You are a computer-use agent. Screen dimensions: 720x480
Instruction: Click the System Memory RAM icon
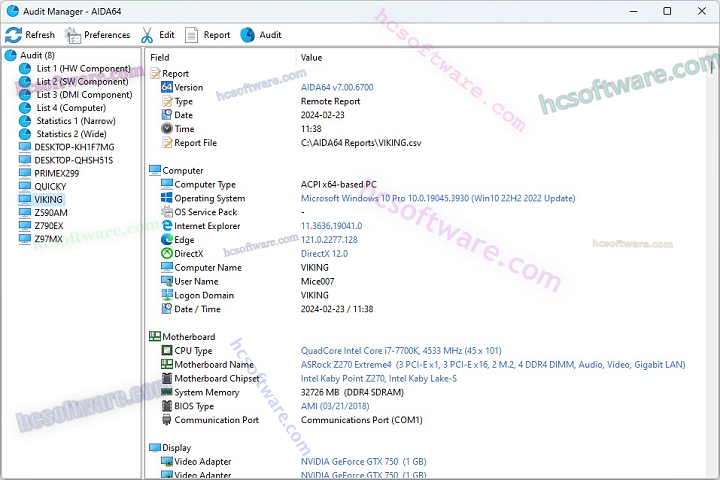pos(167,392)
